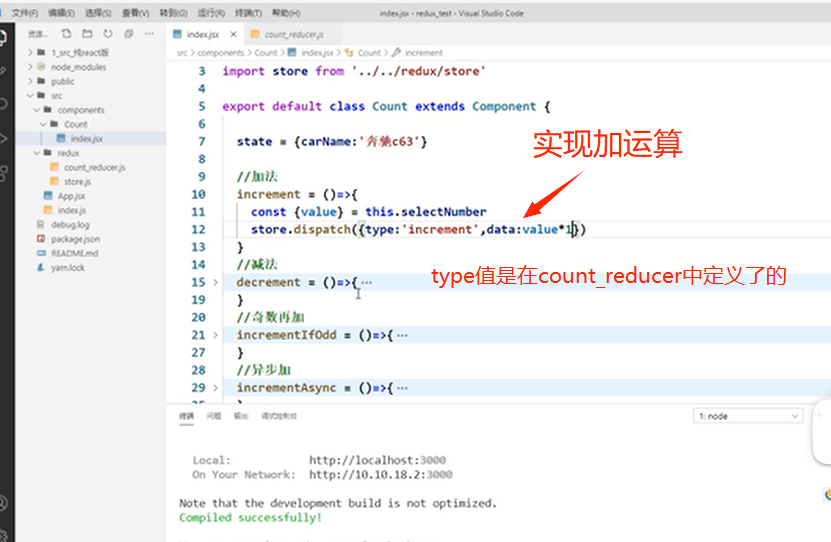Open the http://10.10.18.2:3000 network link
Viewport: 831px width, 542px height.
click(381, 474)
